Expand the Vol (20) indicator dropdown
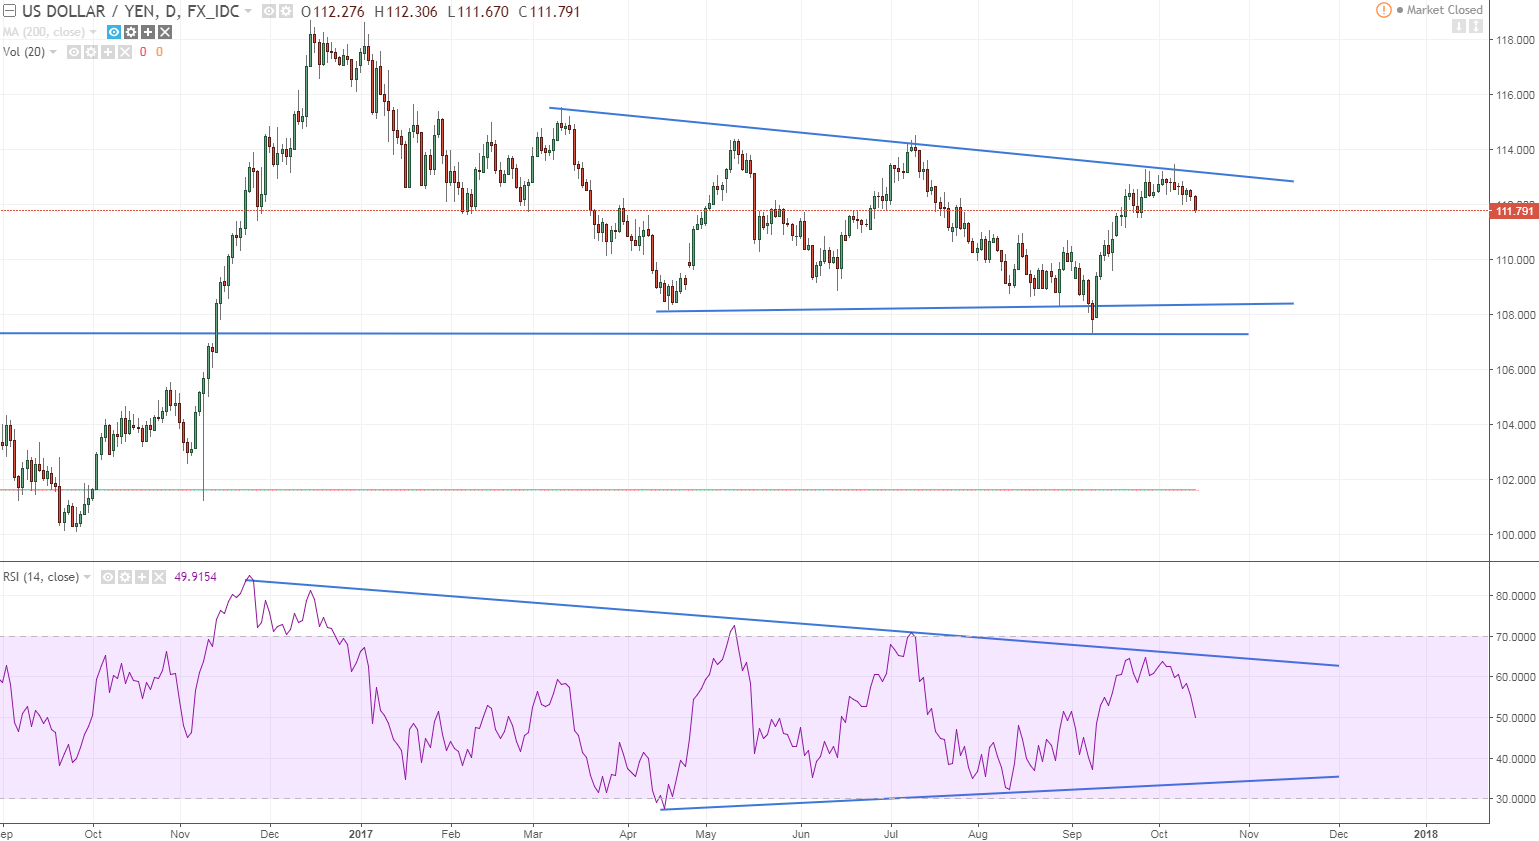The image size is (1539, 841). tap(53, 52)
